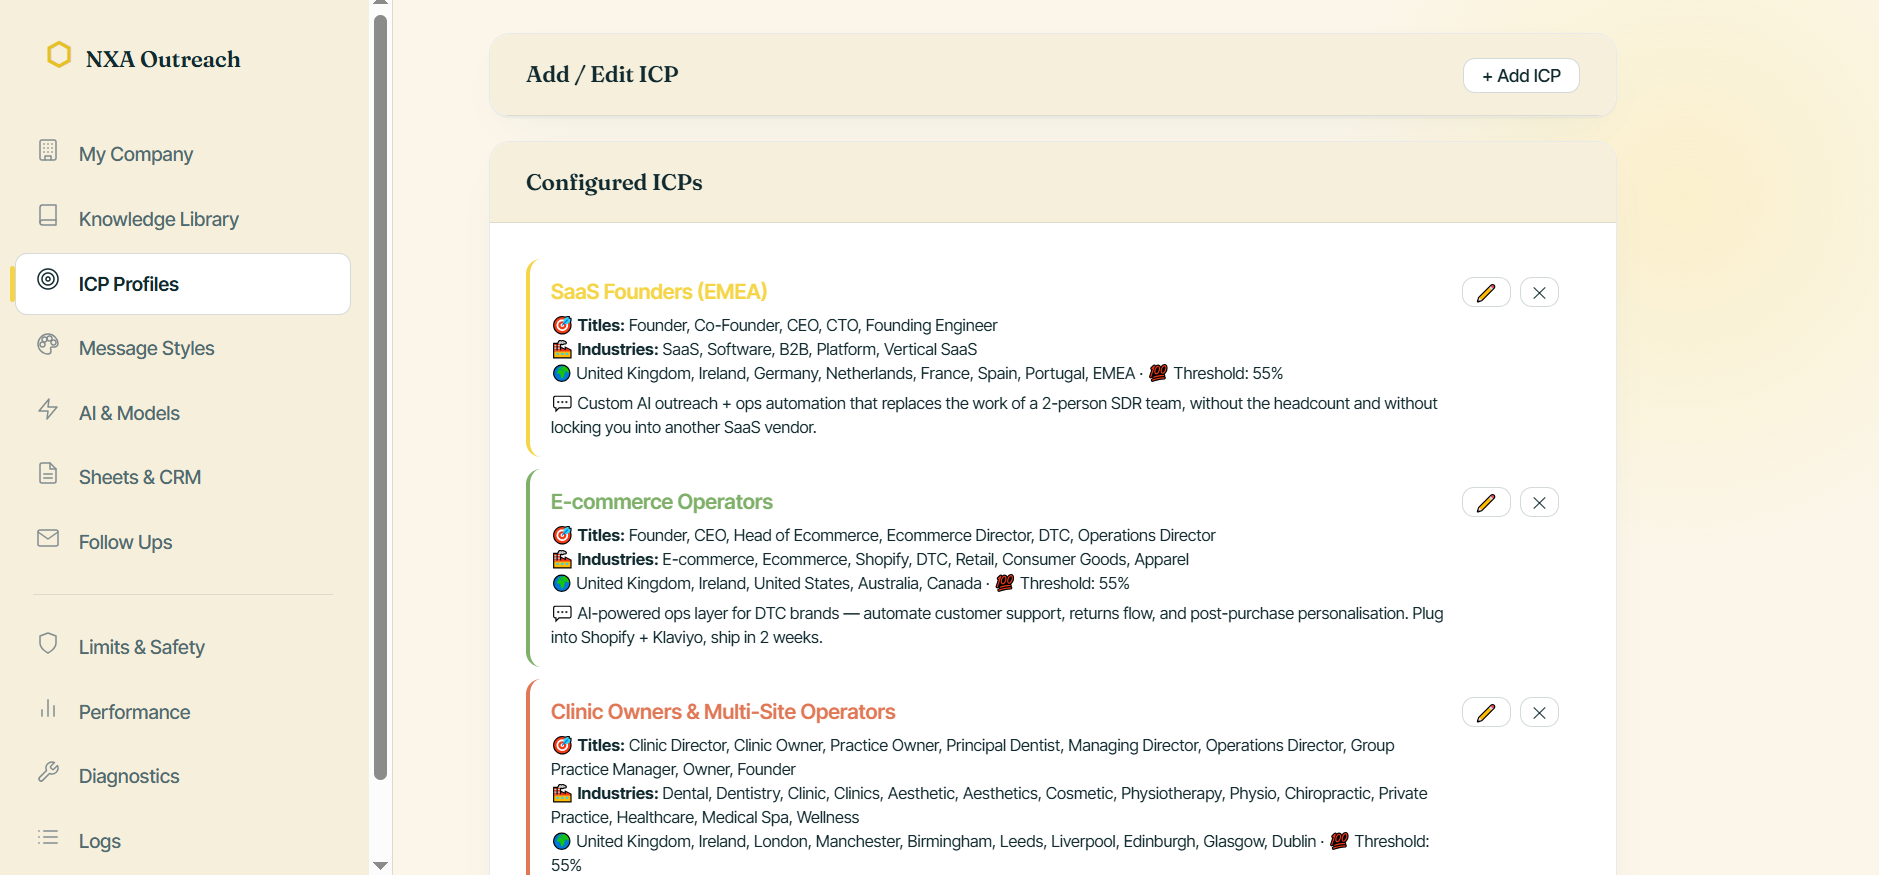Image resolution: width=1879 pixels, height=875 pixels.
Task: Edit the SaaS Founders (EMEA) ICP
Action: (1486, 293)
